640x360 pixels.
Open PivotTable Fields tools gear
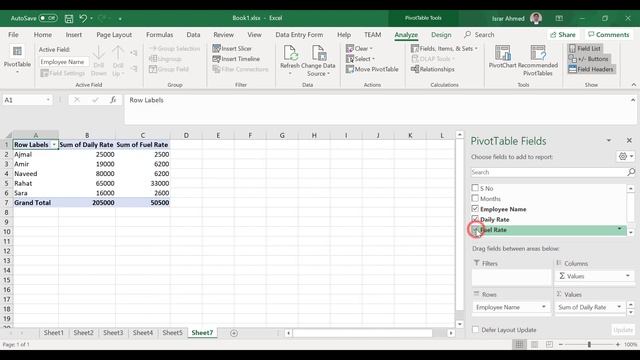coord(625,156)
